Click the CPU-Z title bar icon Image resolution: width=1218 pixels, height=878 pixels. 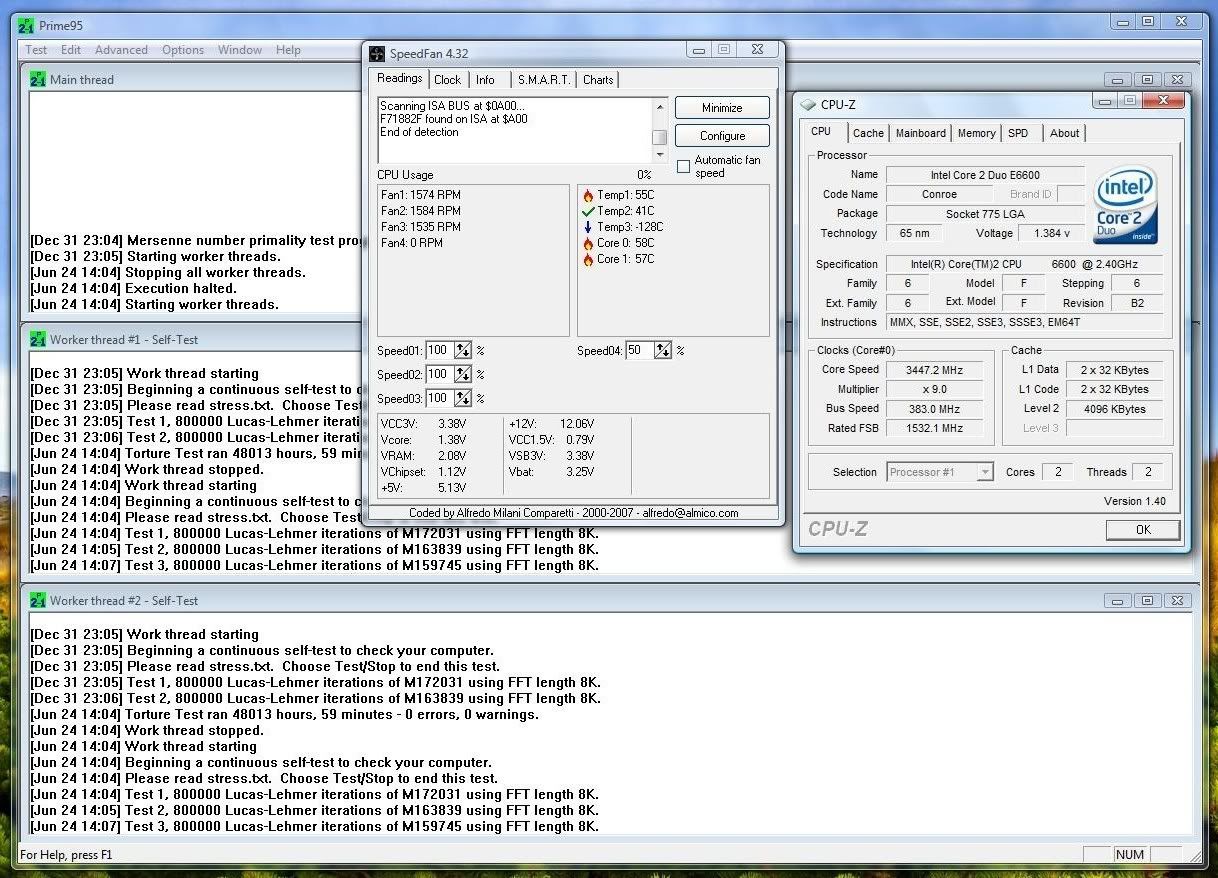(x=808, y=105)
